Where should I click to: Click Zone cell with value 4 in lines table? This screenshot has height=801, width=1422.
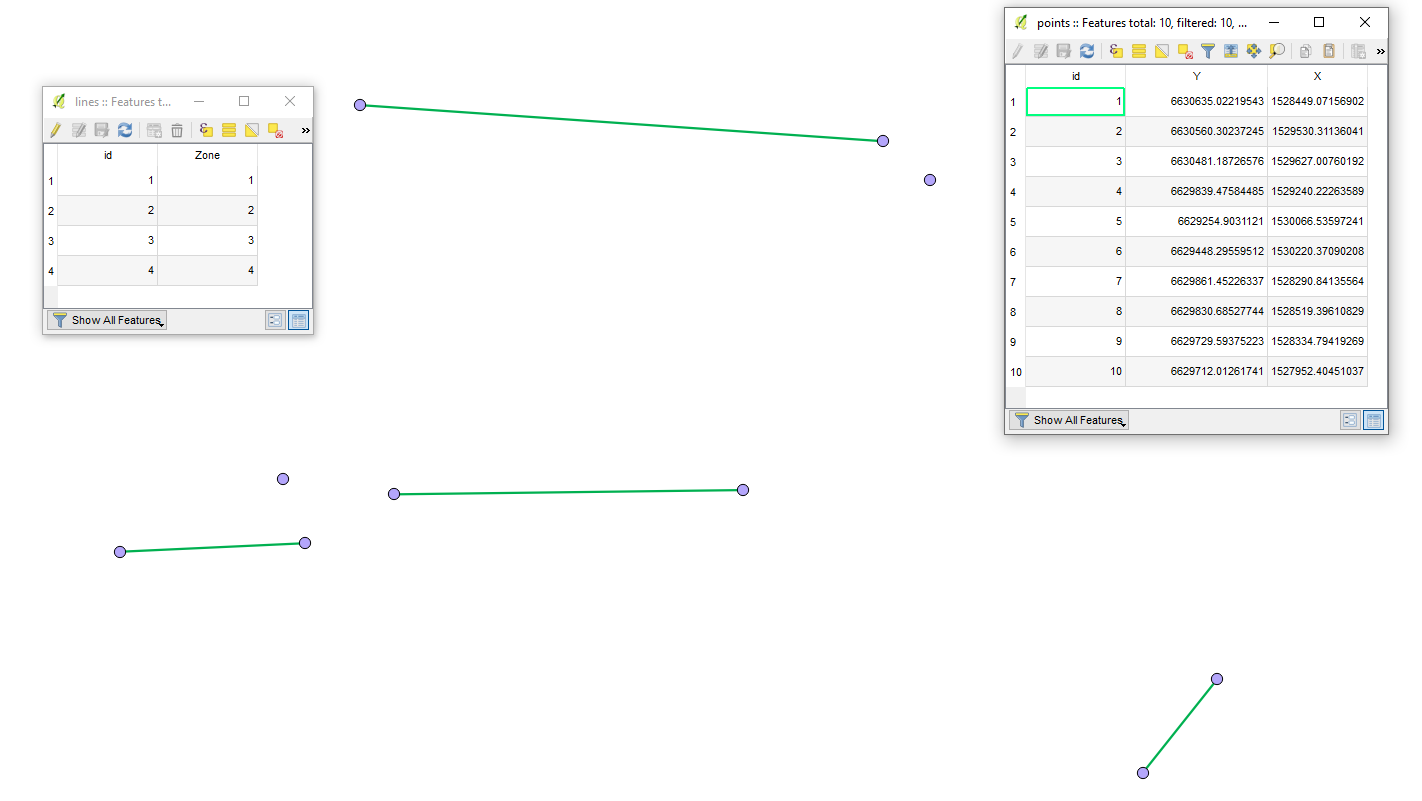click(208, 271)
